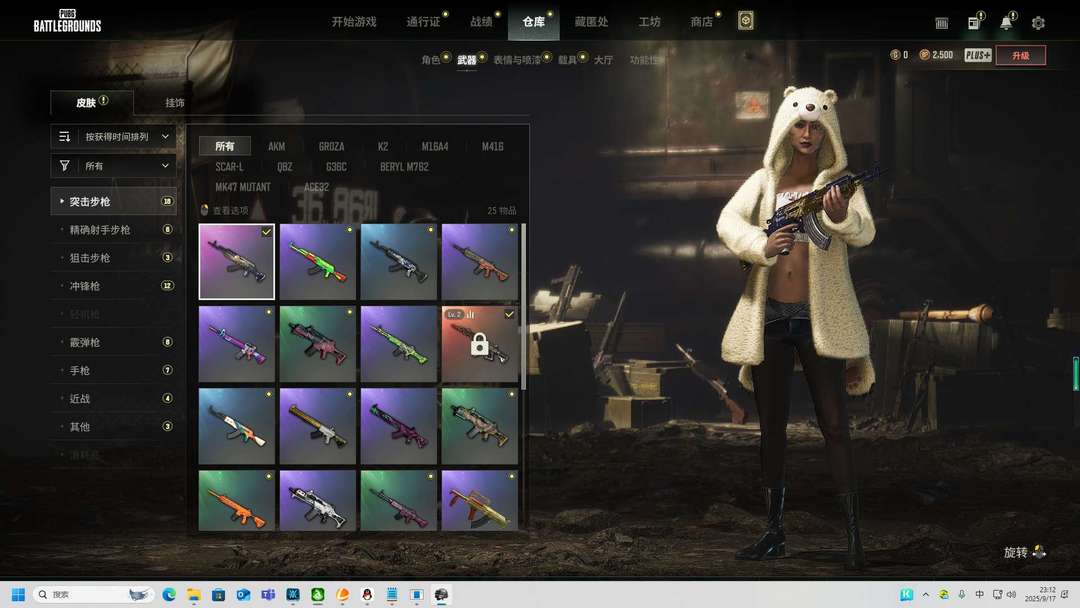Open the QQ penguin app in taskbar
This screenshot has width=1080, height=608.
[367, 594]
